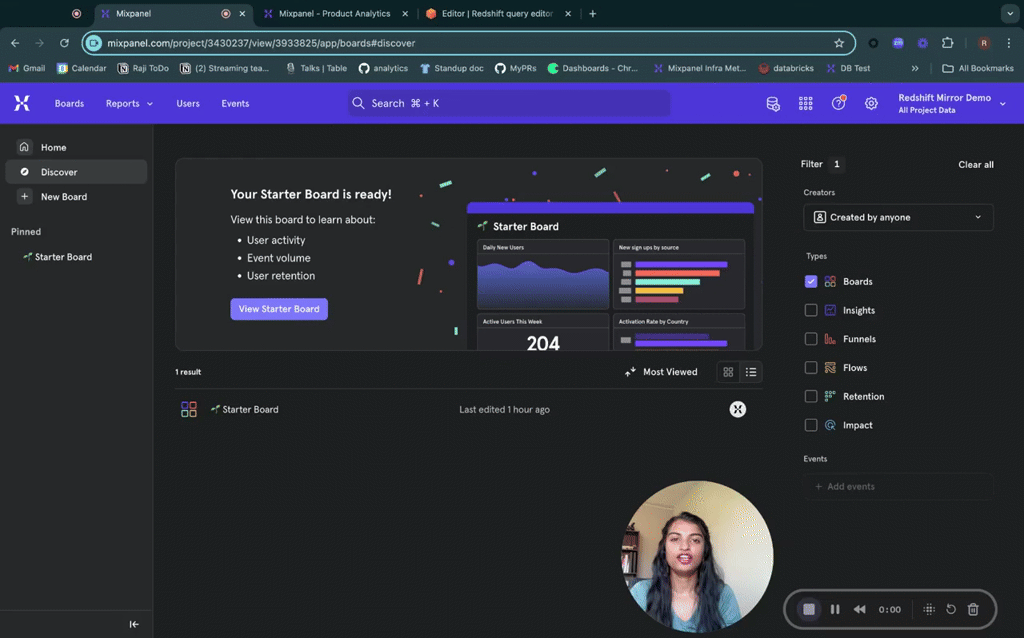Viewport: 1024px width, 638px height.
Task: Switch to list view layout
Action: (x=751, y=372)
